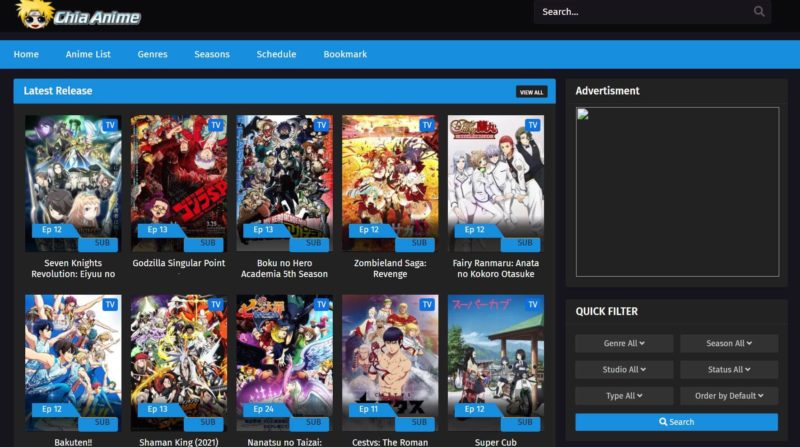Click Ep 24 label on Nanatsu no Taizai

point(263,409)
